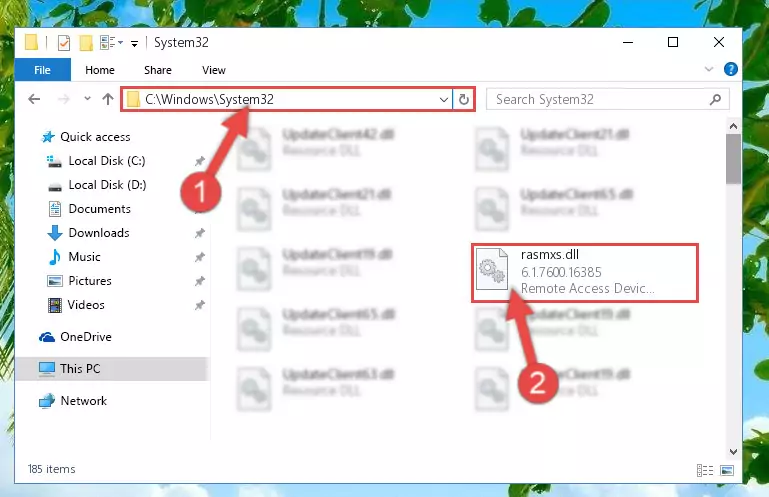Image resolution: width=769 pixels, height=497 pixels.
Task: Switch to the Share ribbon tab
Action: pyautogui.click(x=157, y=70)
